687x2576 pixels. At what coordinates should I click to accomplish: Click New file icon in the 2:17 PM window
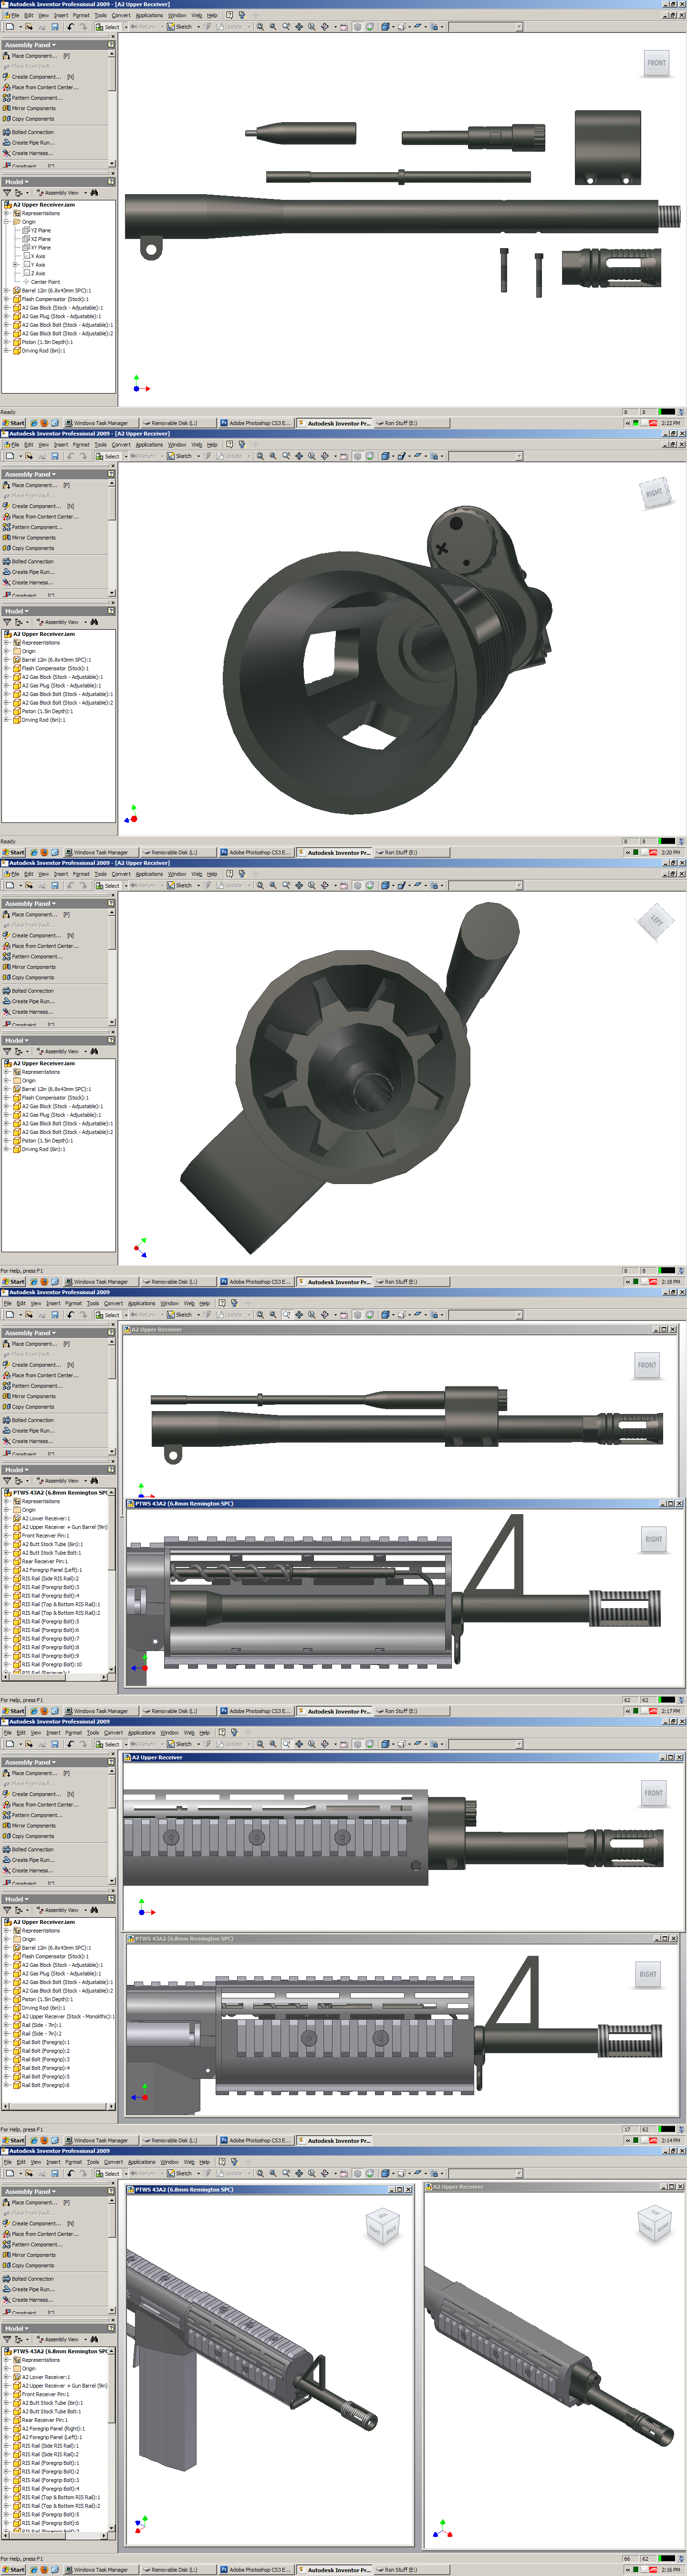[9, 1315]
